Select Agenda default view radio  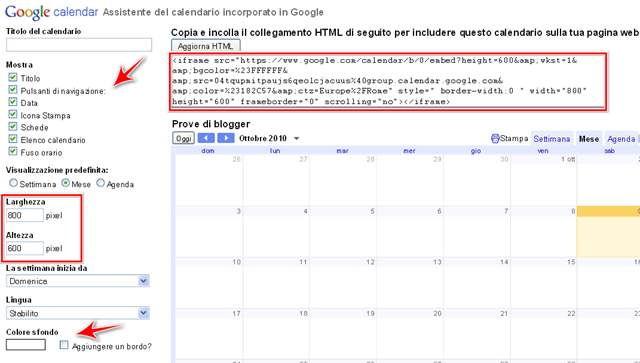[x=100, y=183]
